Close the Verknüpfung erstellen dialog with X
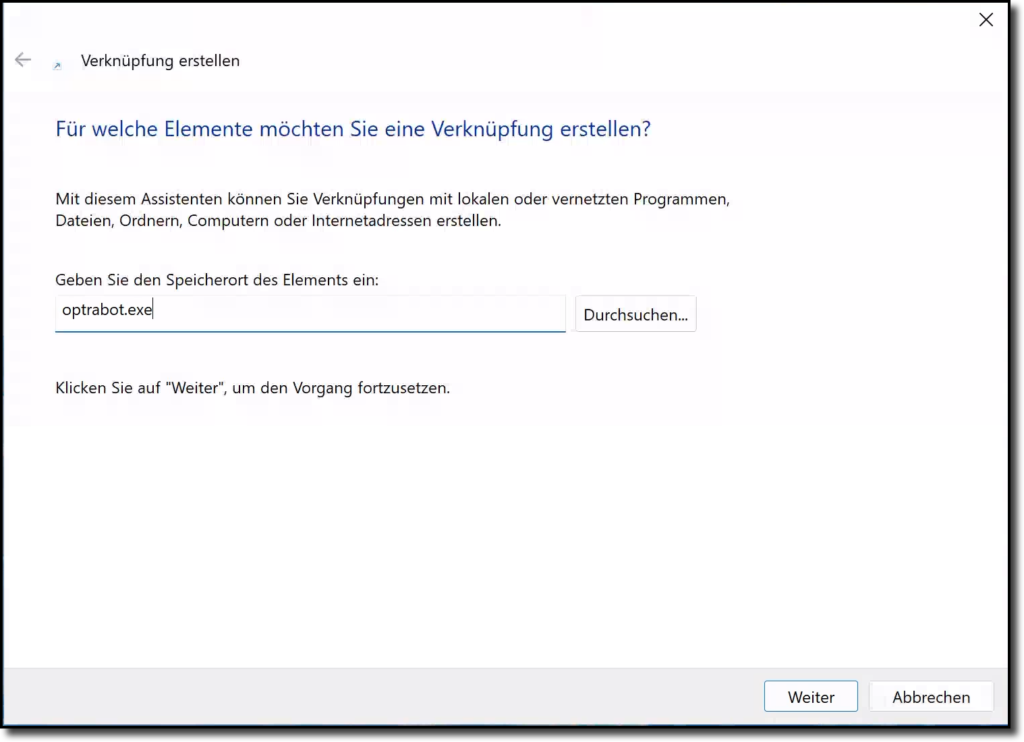1024x742 pixels. coord(986,20)
